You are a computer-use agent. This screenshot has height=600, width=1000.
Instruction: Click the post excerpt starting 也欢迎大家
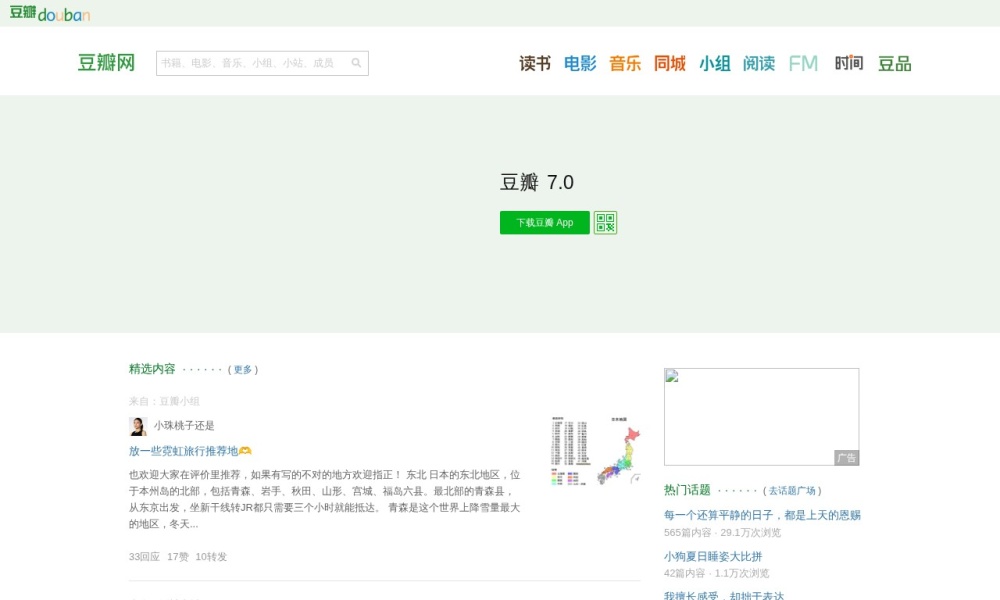(325, 499)
